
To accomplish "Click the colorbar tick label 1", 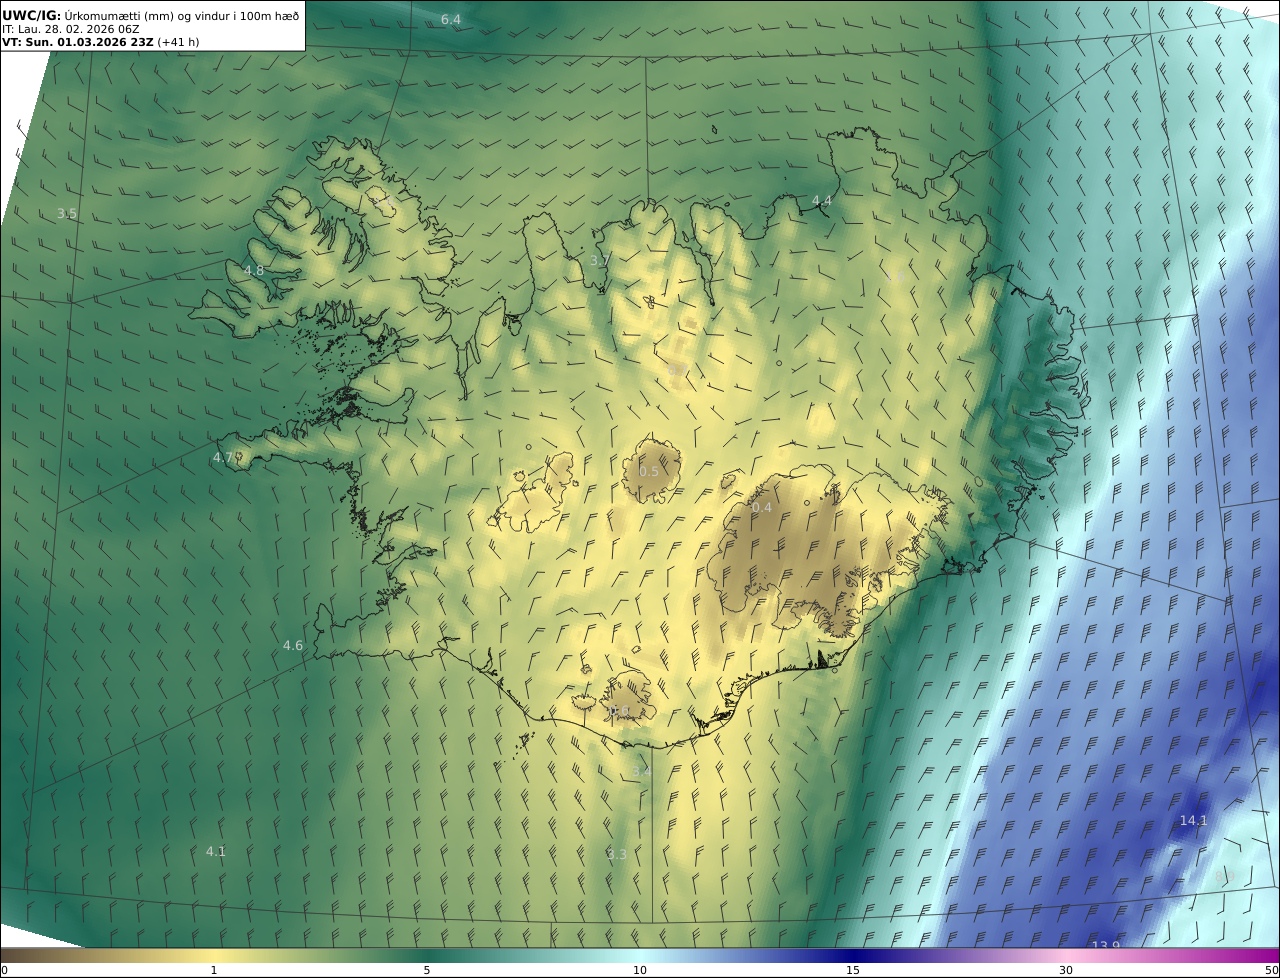I will tap(213, 970).
